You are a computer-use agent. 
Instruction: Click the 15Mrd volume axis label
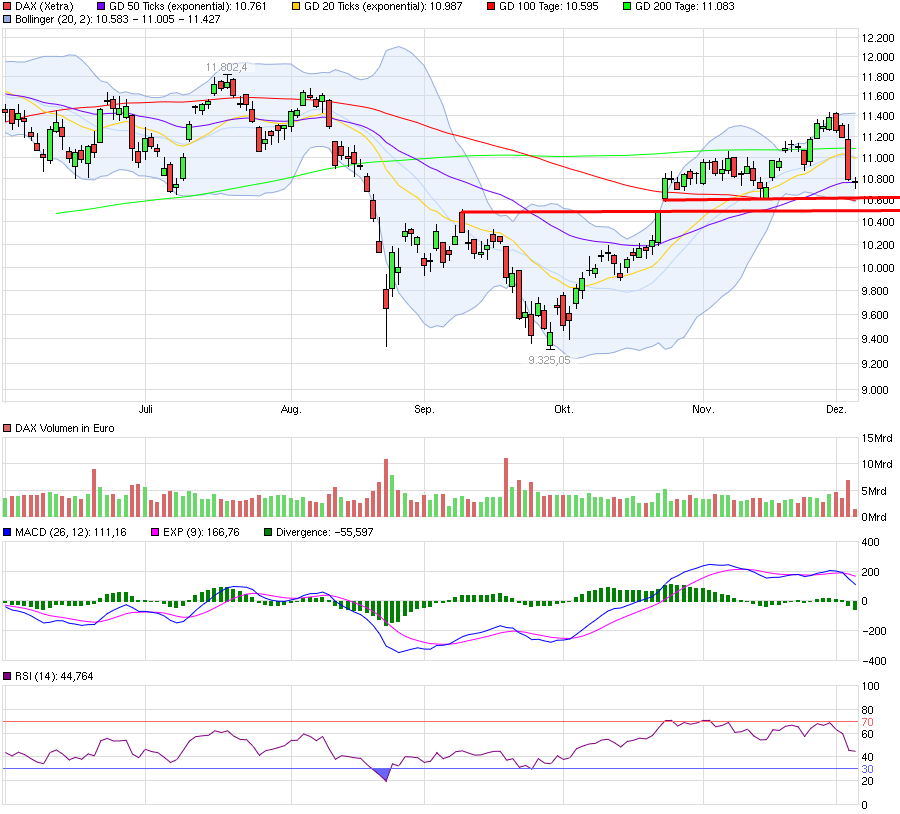(877, 439)
